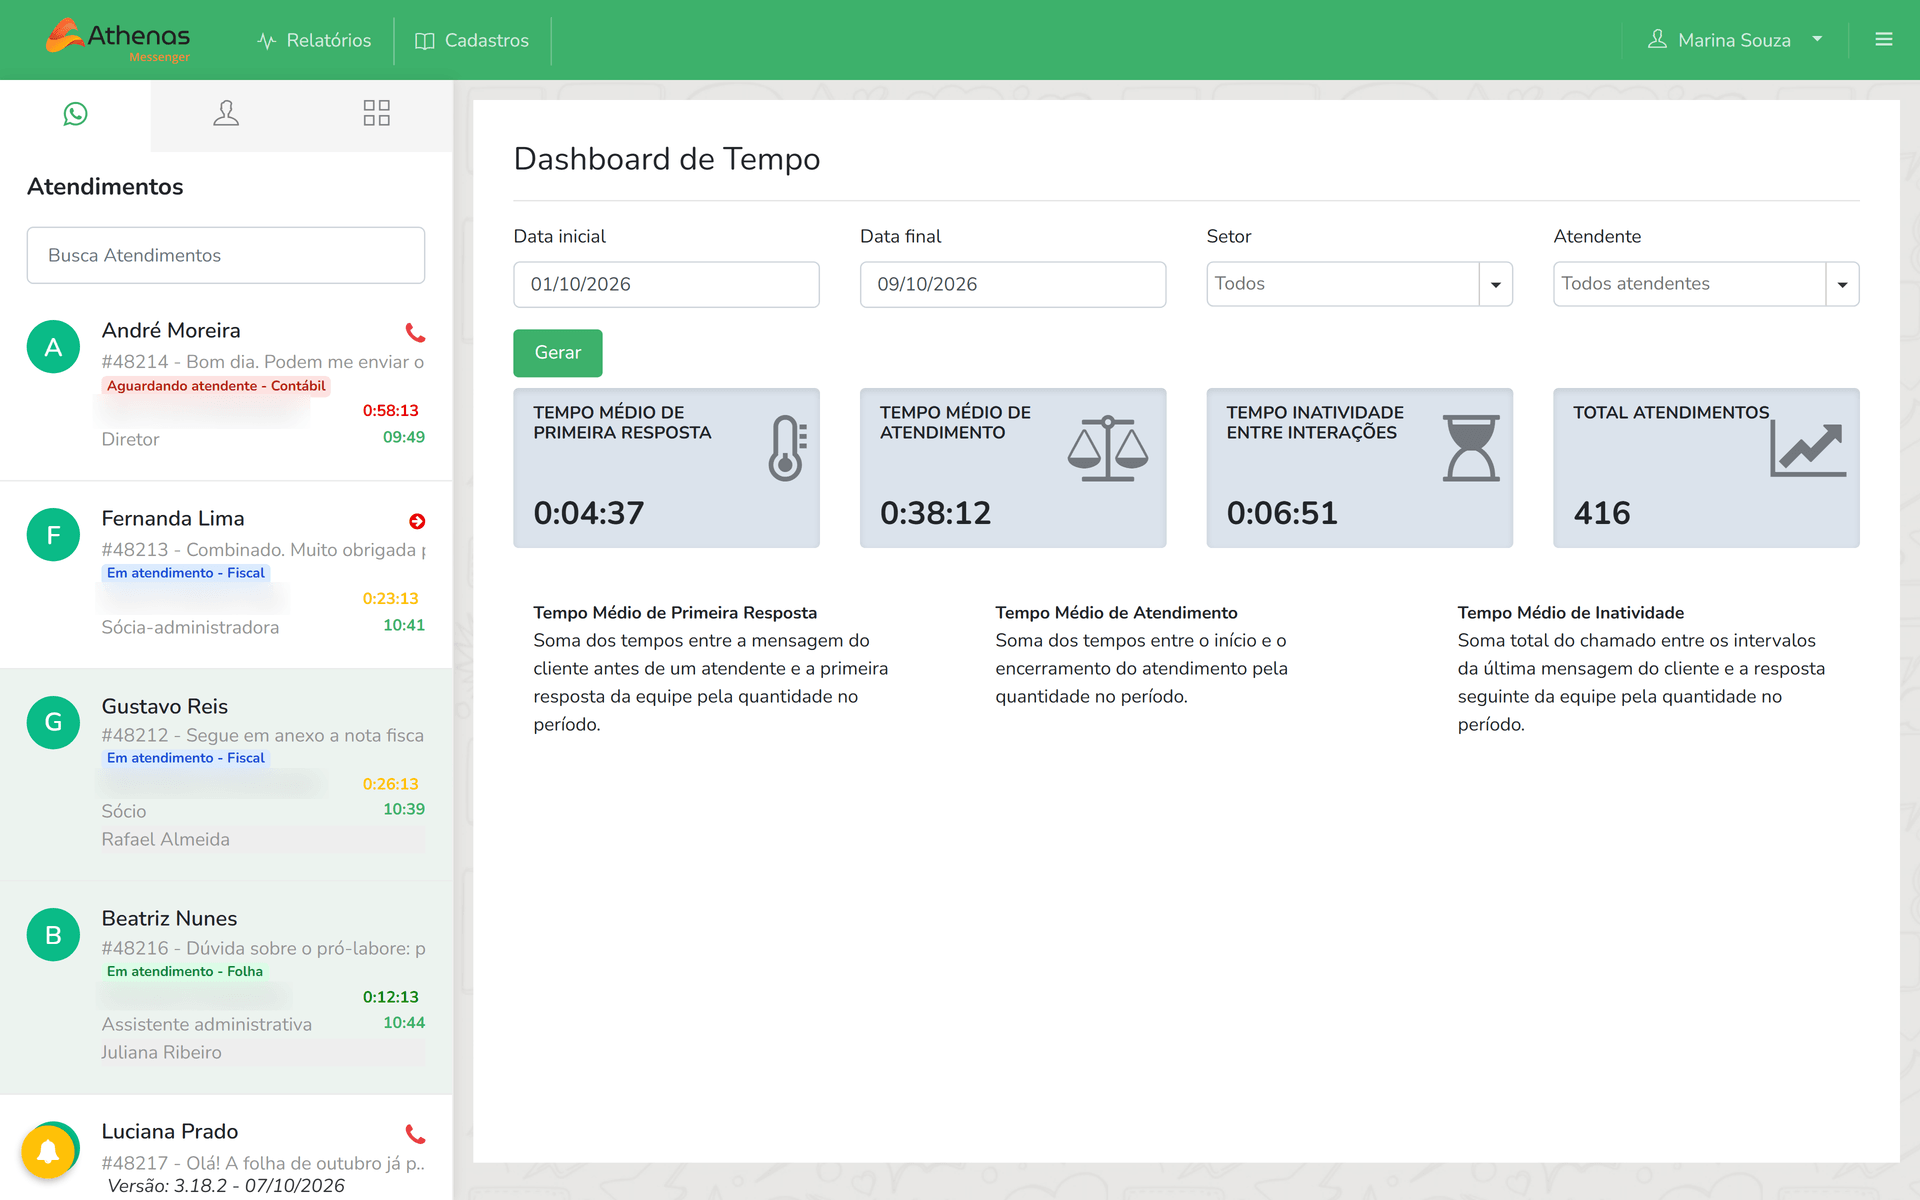Click the 0:04:37 first response value
1920x1200 pixels.
(x=589, y=513)
